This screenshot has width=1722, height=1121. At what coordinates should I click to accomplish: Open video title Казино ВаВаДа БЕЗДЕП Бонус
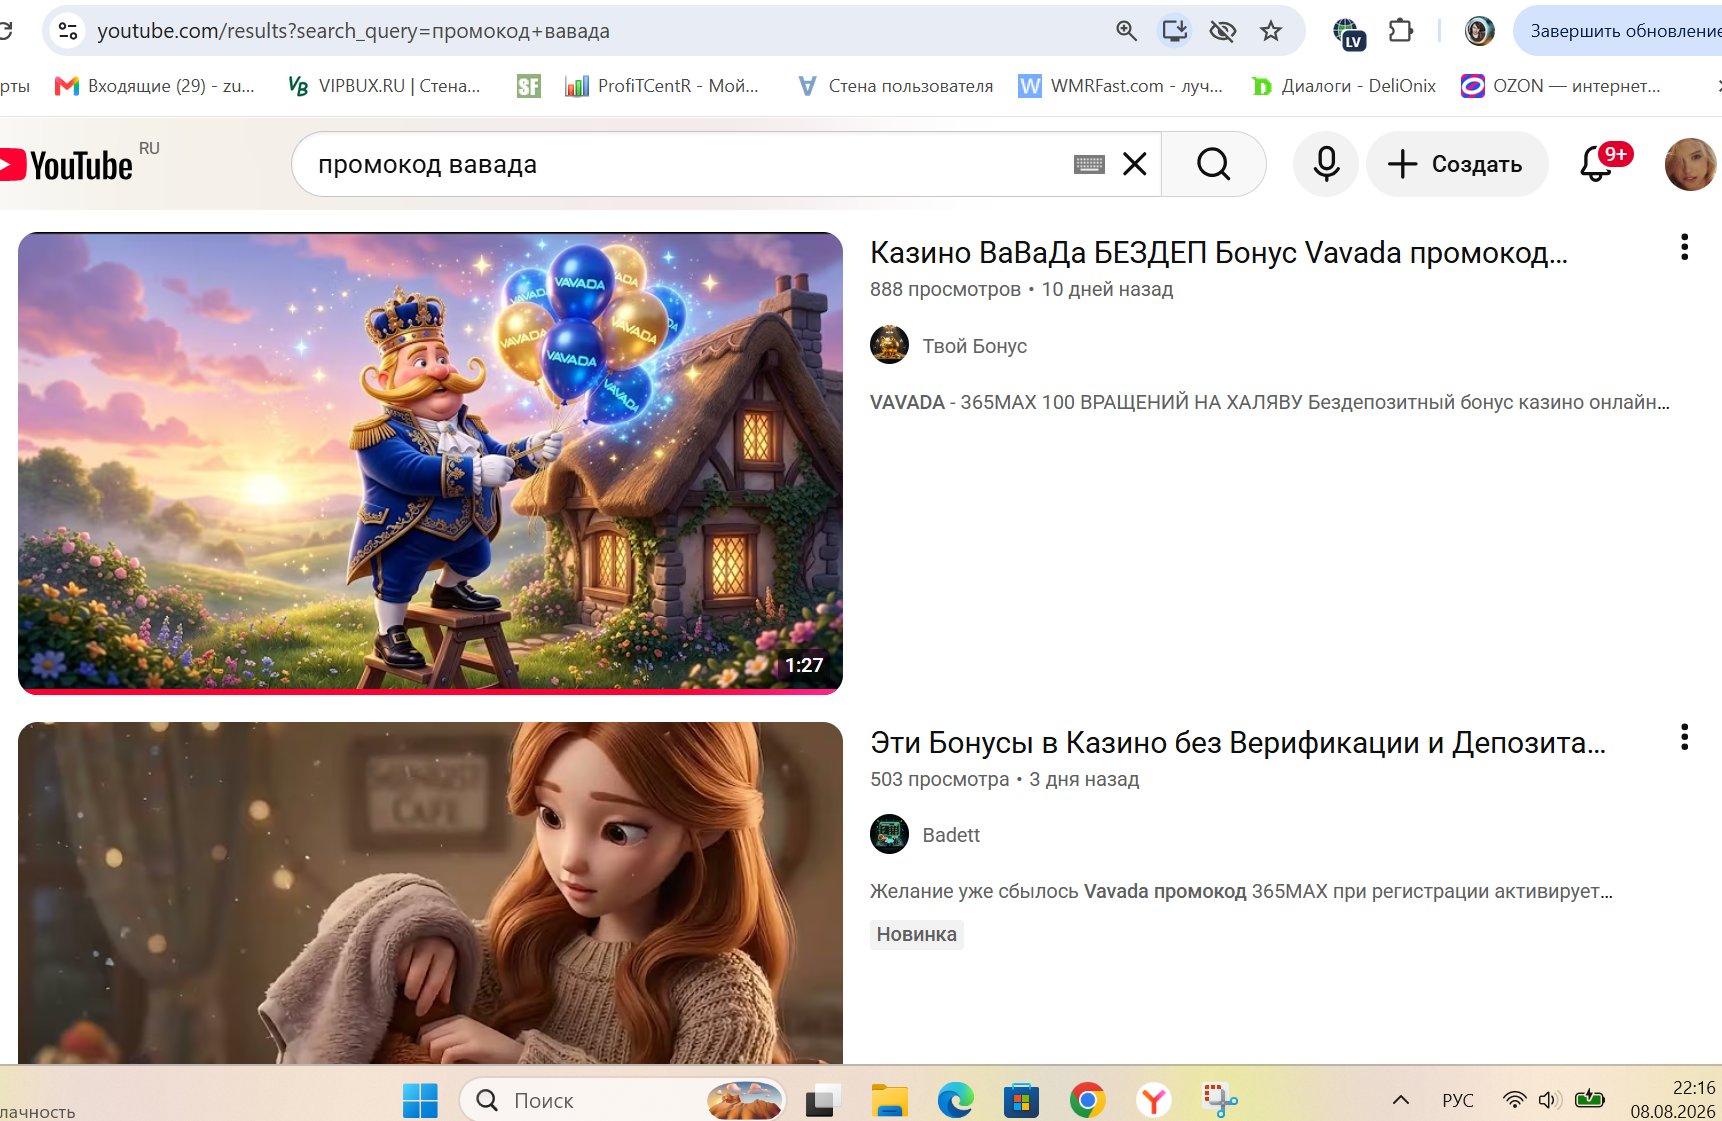[x=1219, y=253]
